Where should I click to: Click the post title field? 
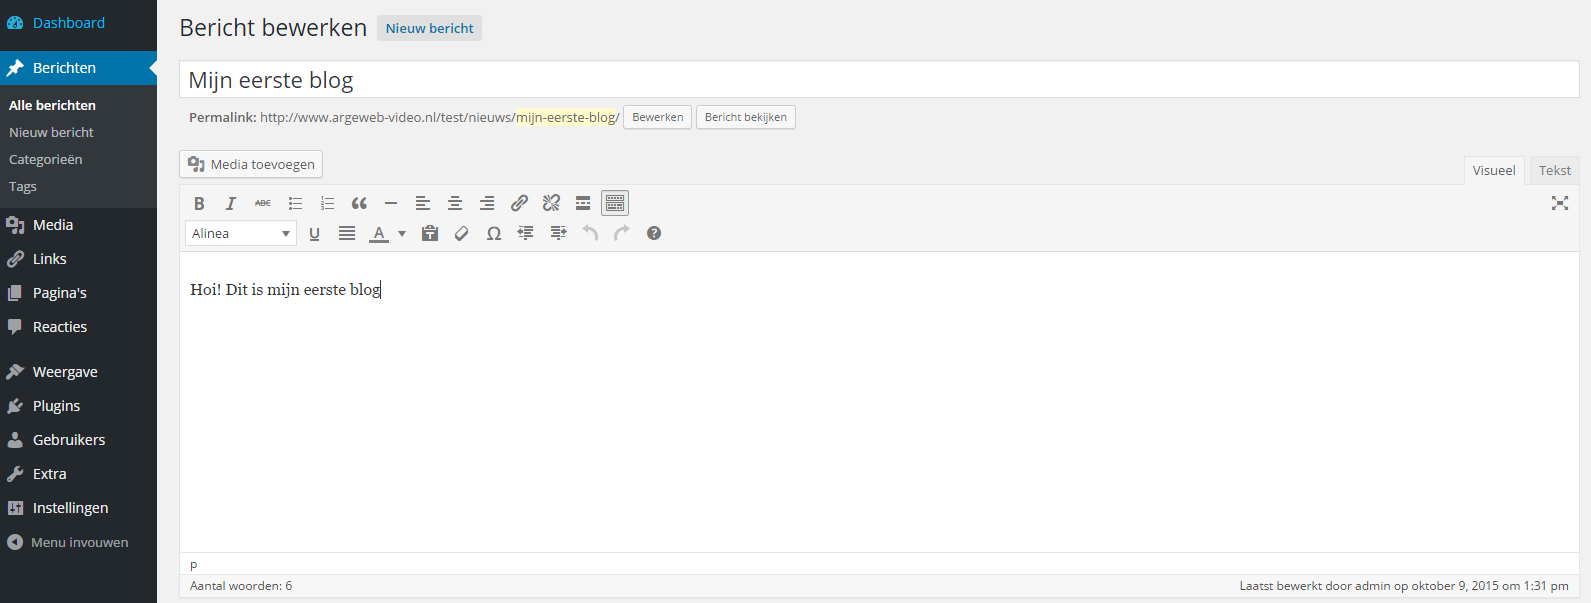pyautogui.click(x=878, y=80)
